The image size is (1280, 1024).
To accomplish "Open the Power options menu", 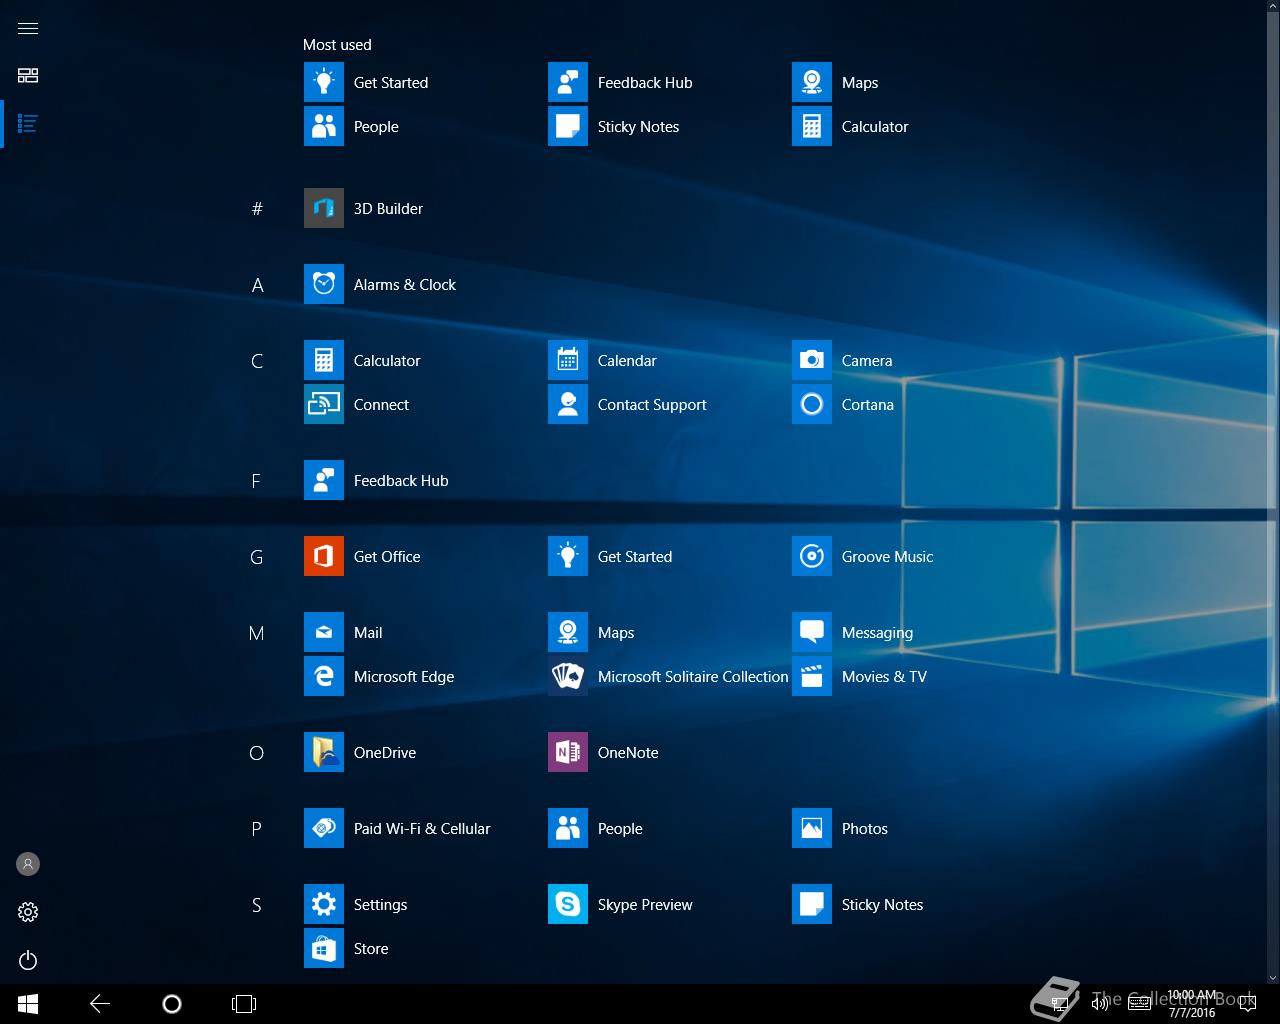I will [28, 960].
